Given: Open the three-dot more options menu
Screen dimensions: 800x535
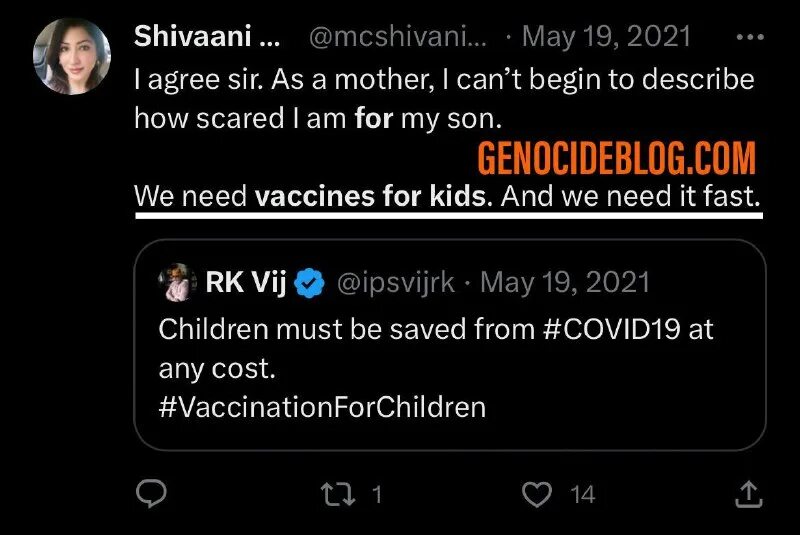Looking at the screenshot, I should point(749,37).
